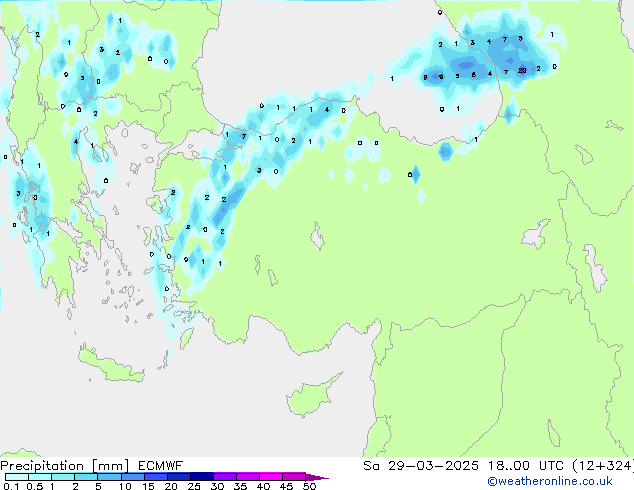Image resolution: width=634 pixels, height=490 pixels.
Task: Click the 'ECMWF' model label
Action: click(x=160, y=466)
